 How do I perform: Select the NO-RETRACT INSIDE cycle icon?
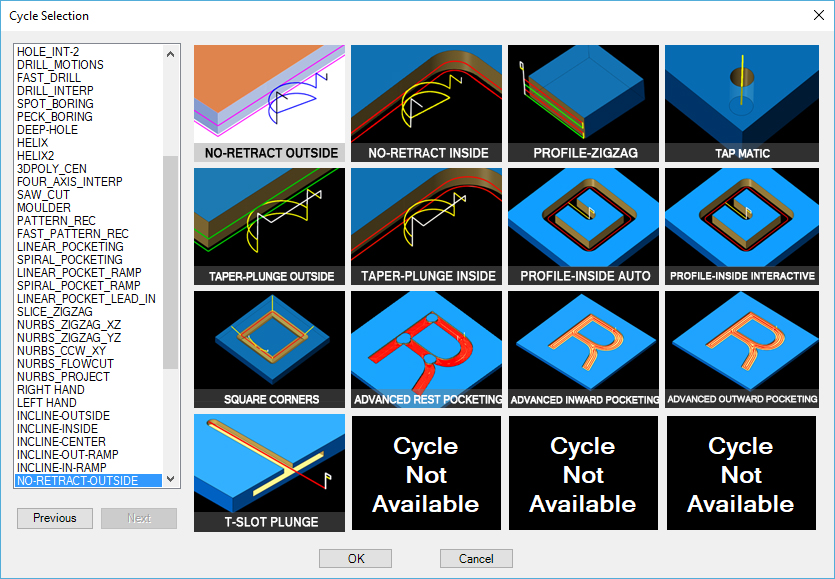pyautogui.click(x=426, y=95)
